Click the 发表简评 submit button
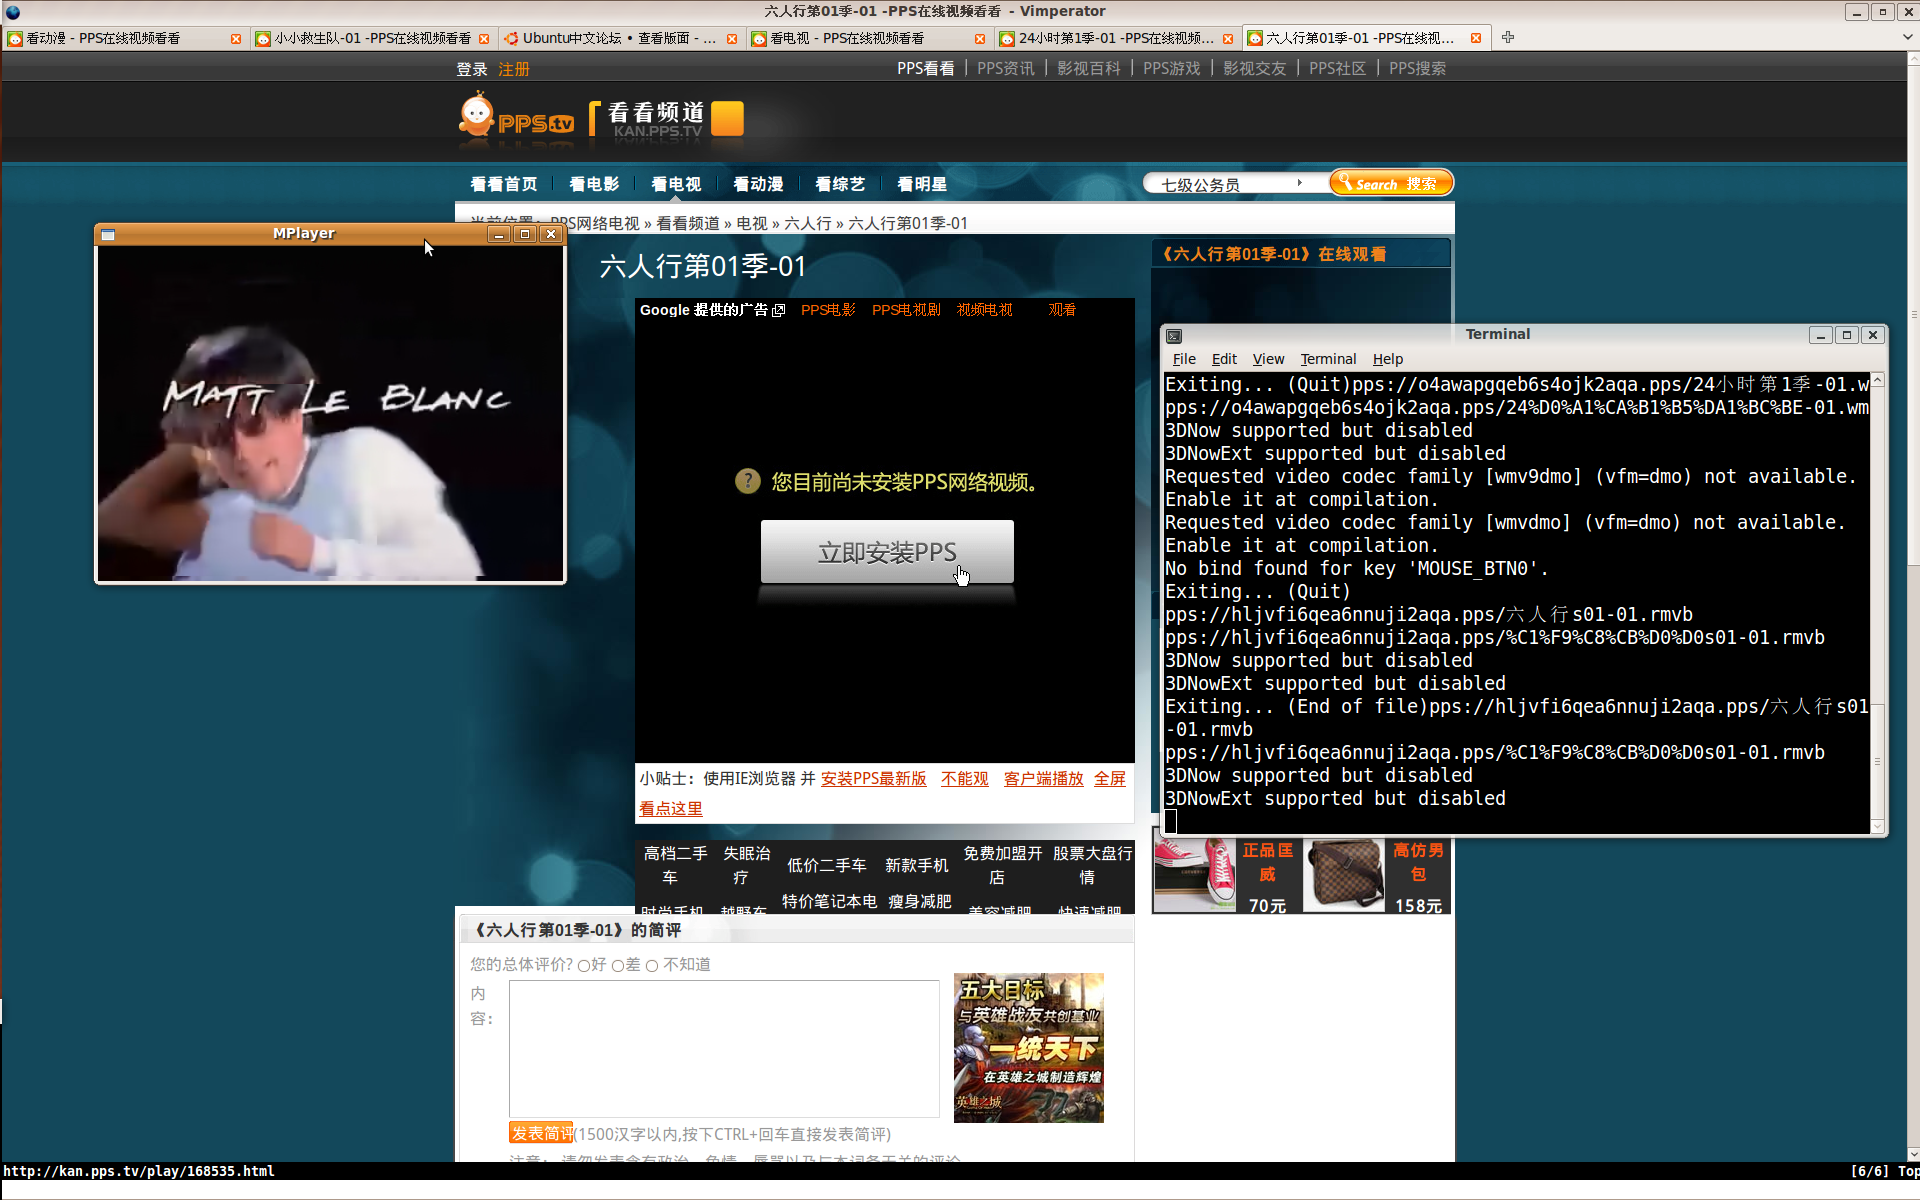The height and width of the screenshot is (1200, 1920). (541, 1133)
